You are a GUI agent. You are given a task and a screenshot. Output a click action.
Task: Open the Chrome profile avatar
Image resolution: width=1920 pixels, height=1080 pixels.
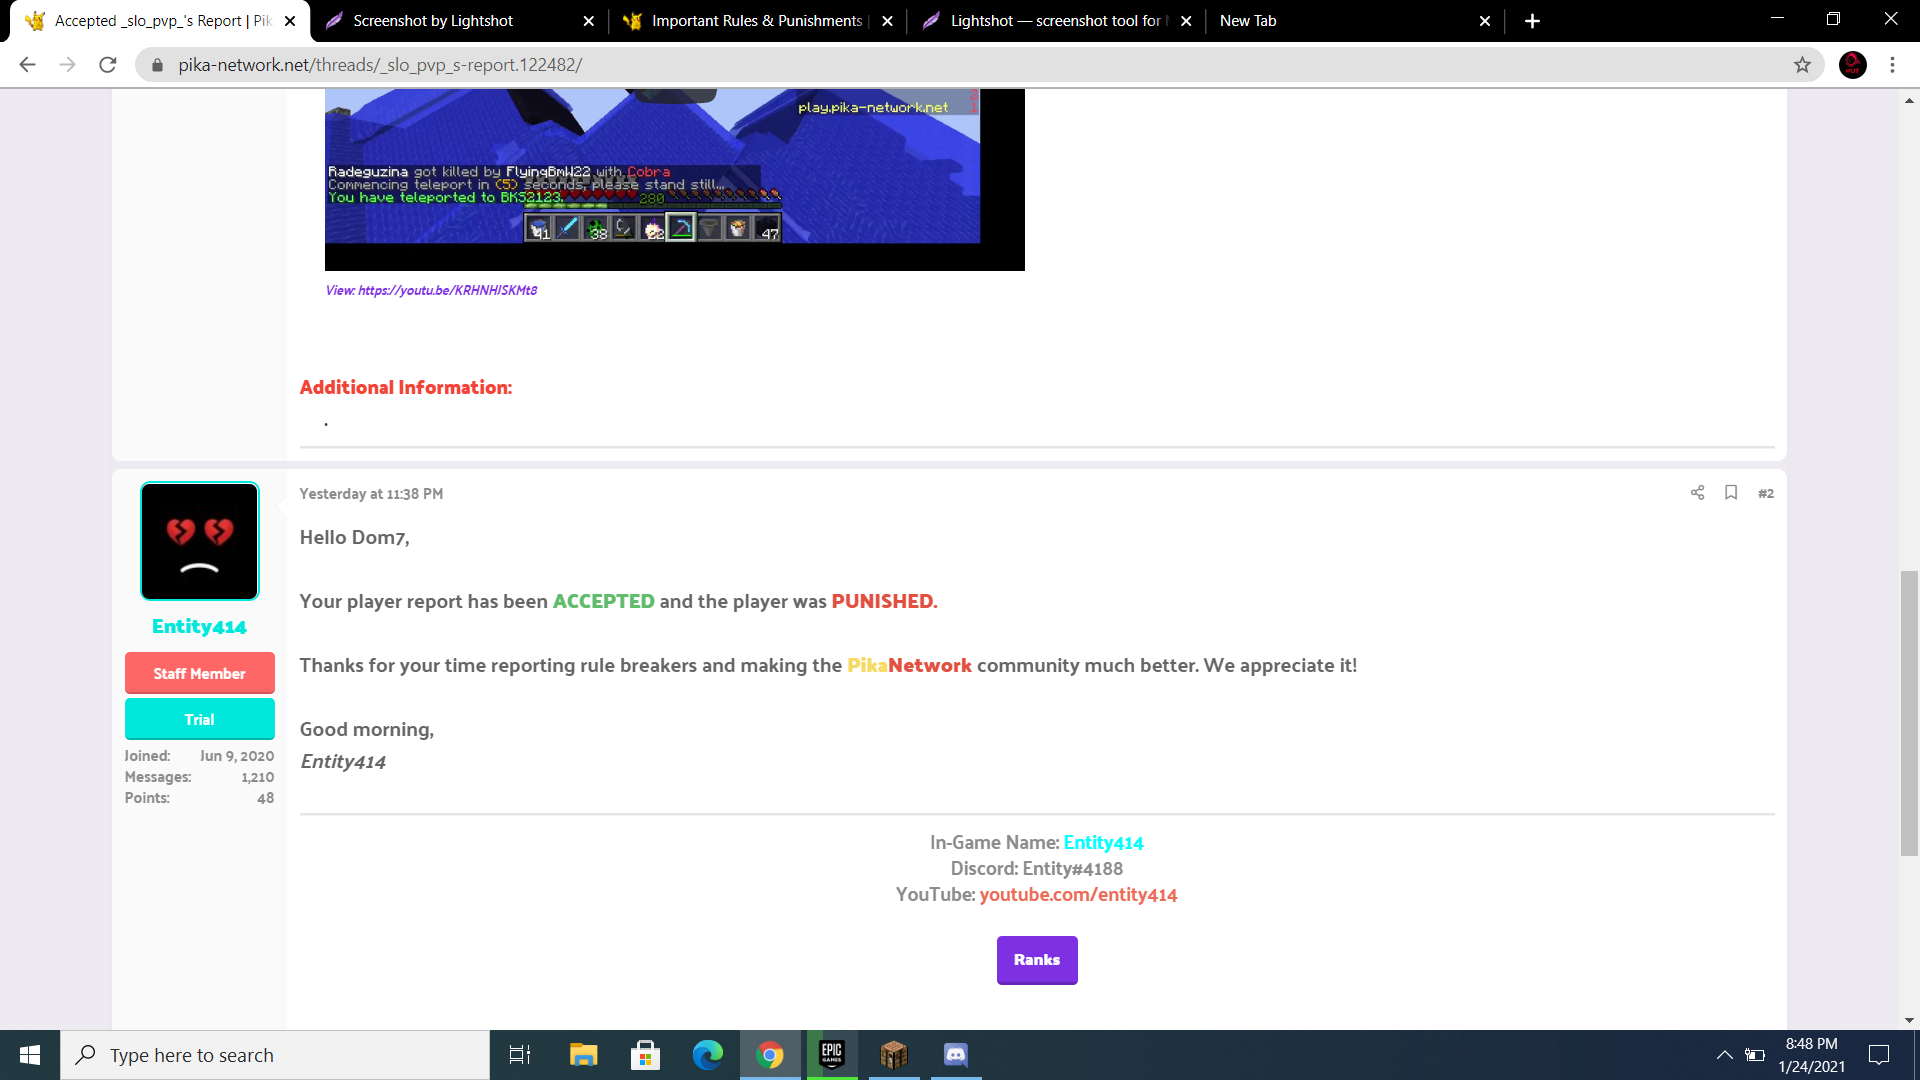click(x=1852, y=65)
